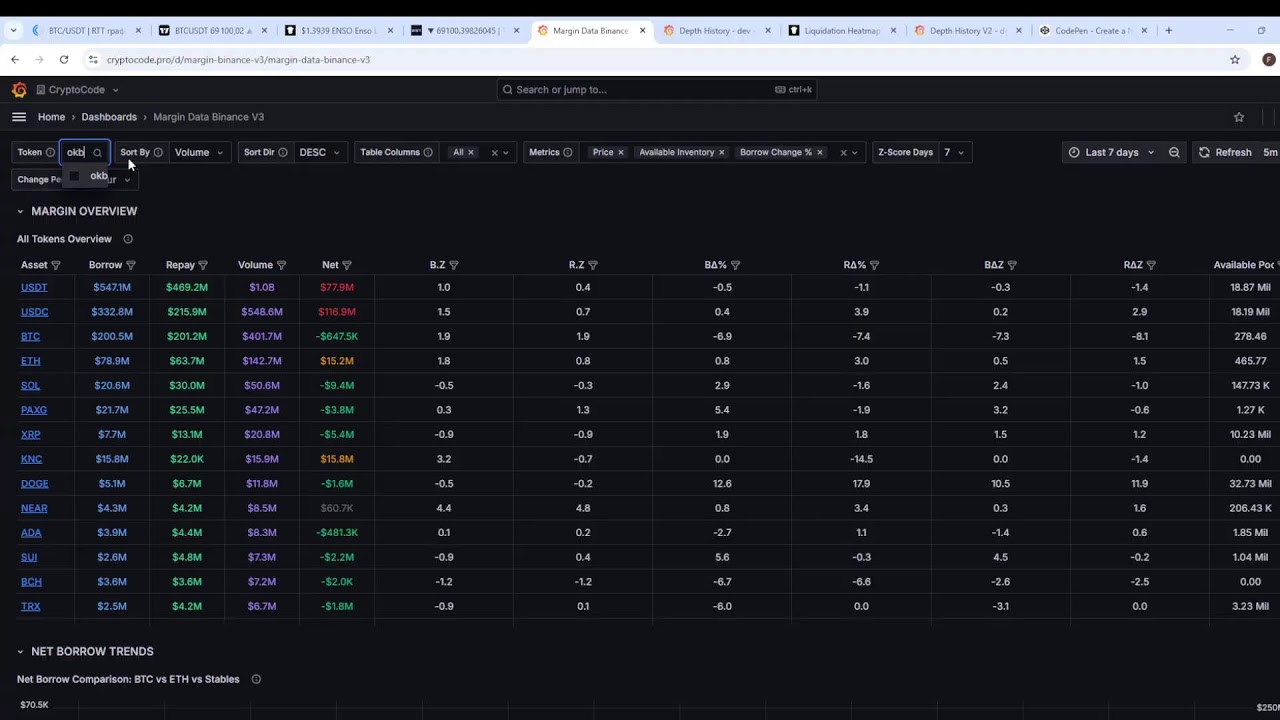Image resolution: width=1280 pixels, height=720 pixels.
Task: Filter the RΔZ column
Action: click(1151, 265)
